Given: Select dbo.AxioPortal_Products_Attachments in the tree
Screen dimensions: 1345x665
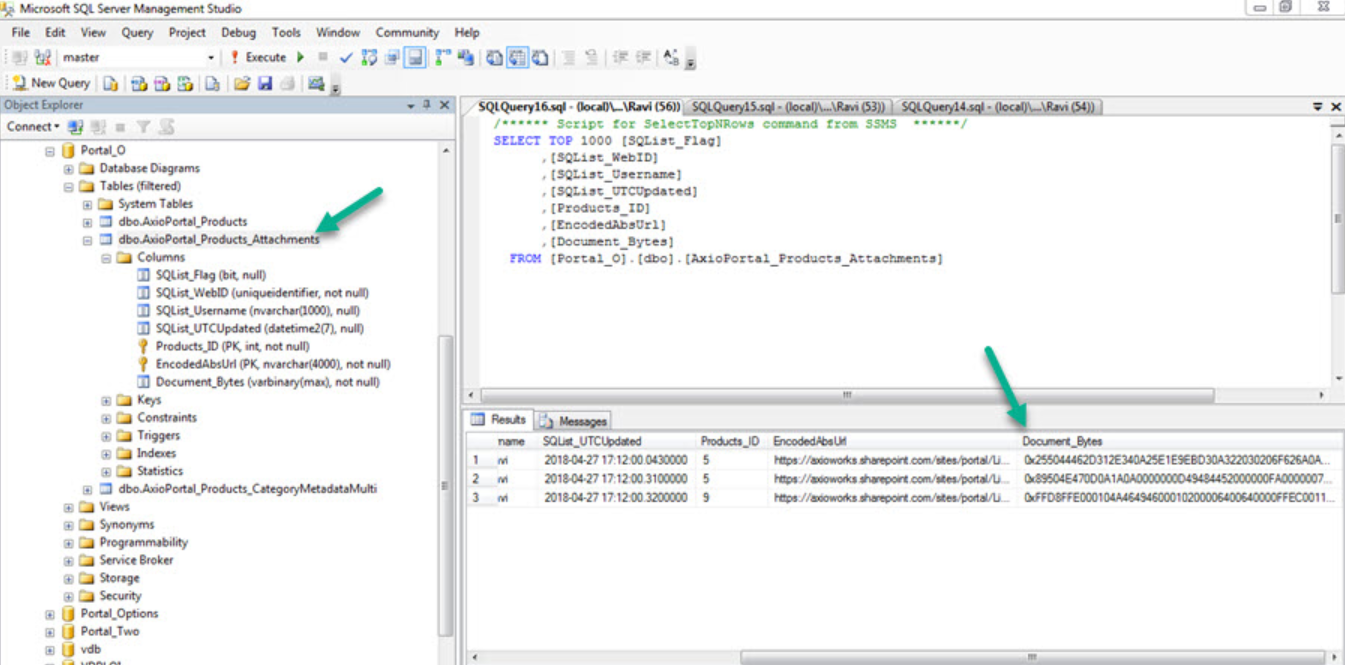Looking at the screenshot, I should click(x=219, y=240).
